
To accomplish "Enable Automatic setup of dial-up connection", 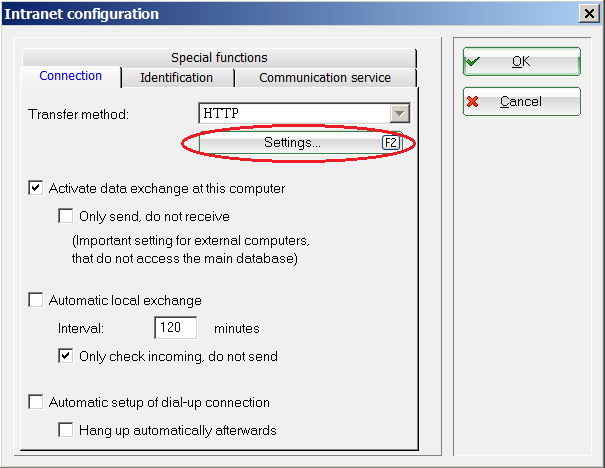I will click(x=36, y=403).
